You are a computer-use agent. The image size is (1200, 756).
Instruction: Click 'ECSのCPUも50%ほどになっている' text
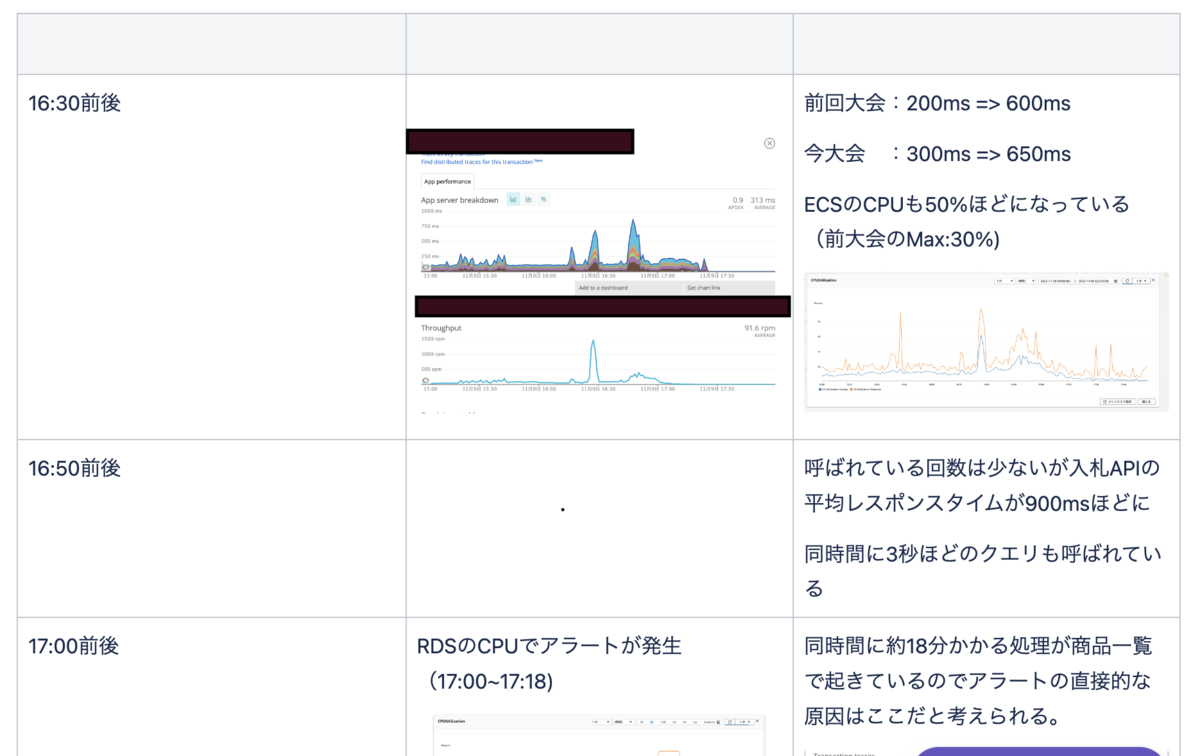coord(967,205)
